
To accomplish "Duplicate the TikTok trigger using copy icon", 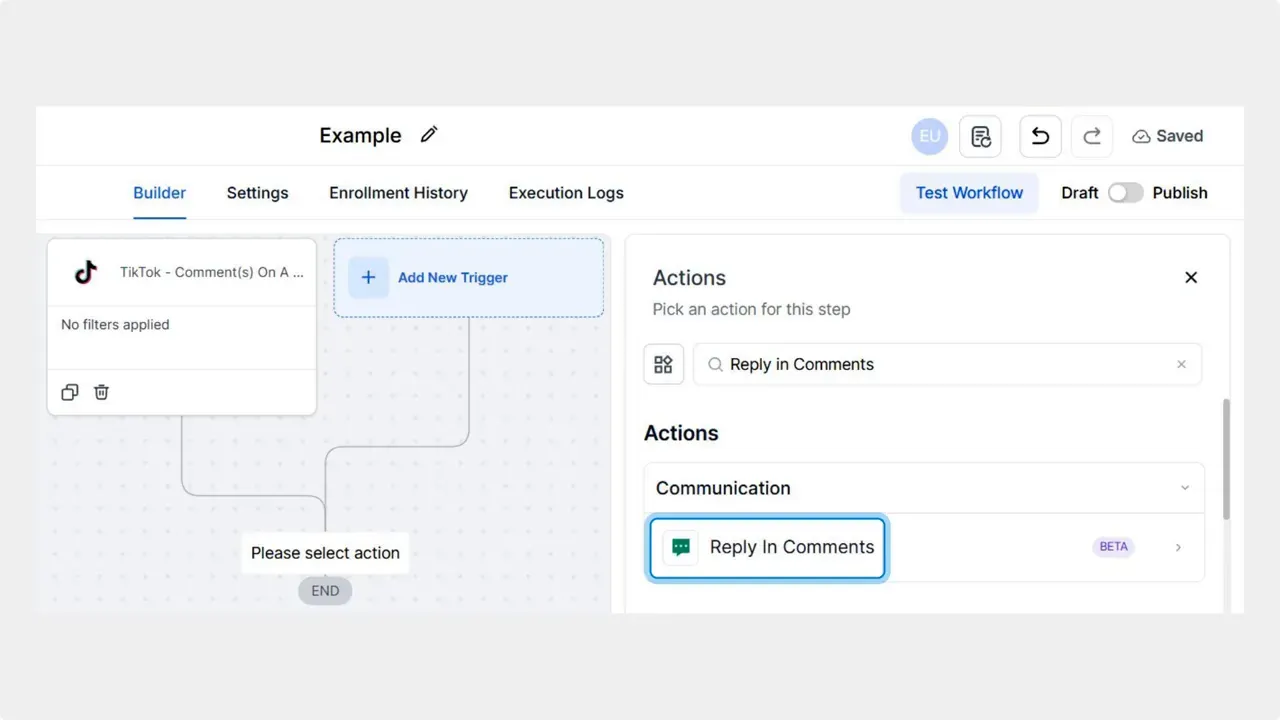I will tap(69, 392).
